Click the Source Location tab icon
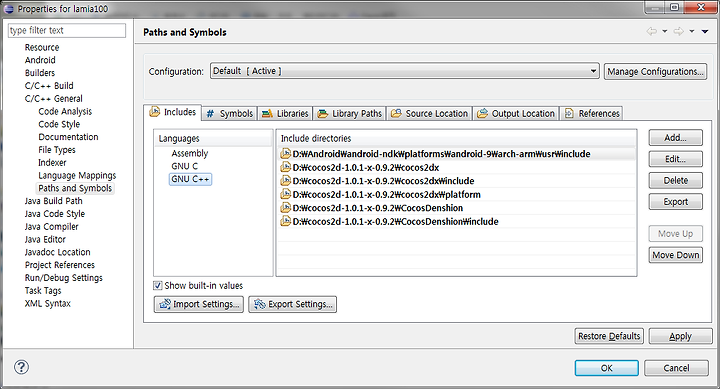Image resolution: width=720 pixels, height=389 pixels. point(396,113)
